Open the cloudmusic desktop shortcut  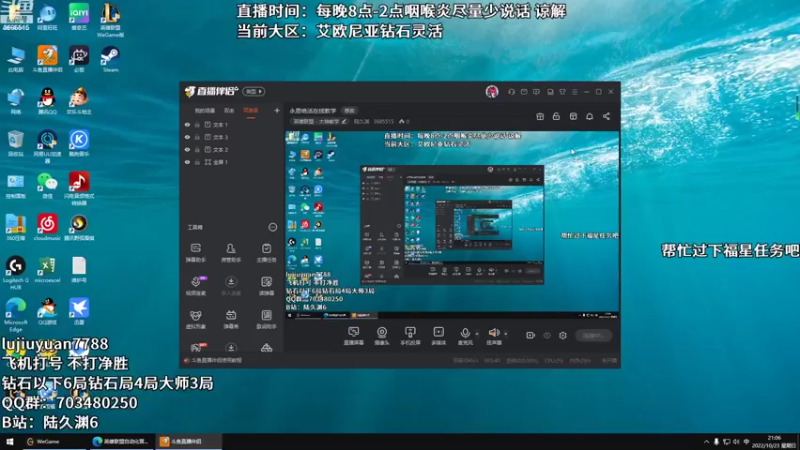pyautogui.click(x=47, y=228)
